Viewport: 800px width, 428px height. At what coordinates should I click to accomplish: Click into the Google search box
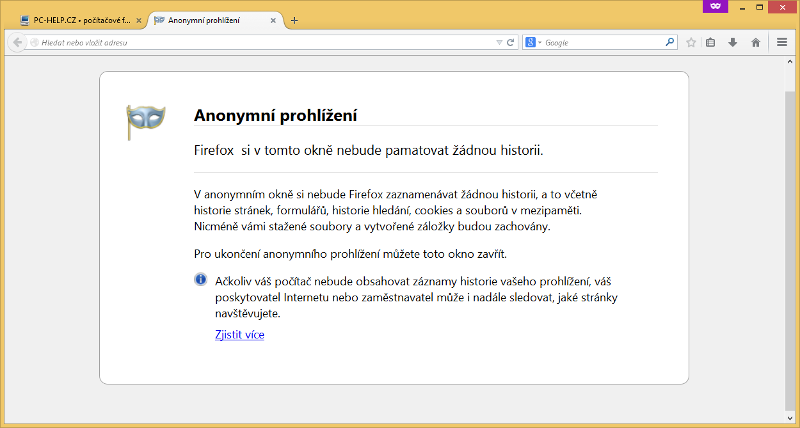pos(600,43)
